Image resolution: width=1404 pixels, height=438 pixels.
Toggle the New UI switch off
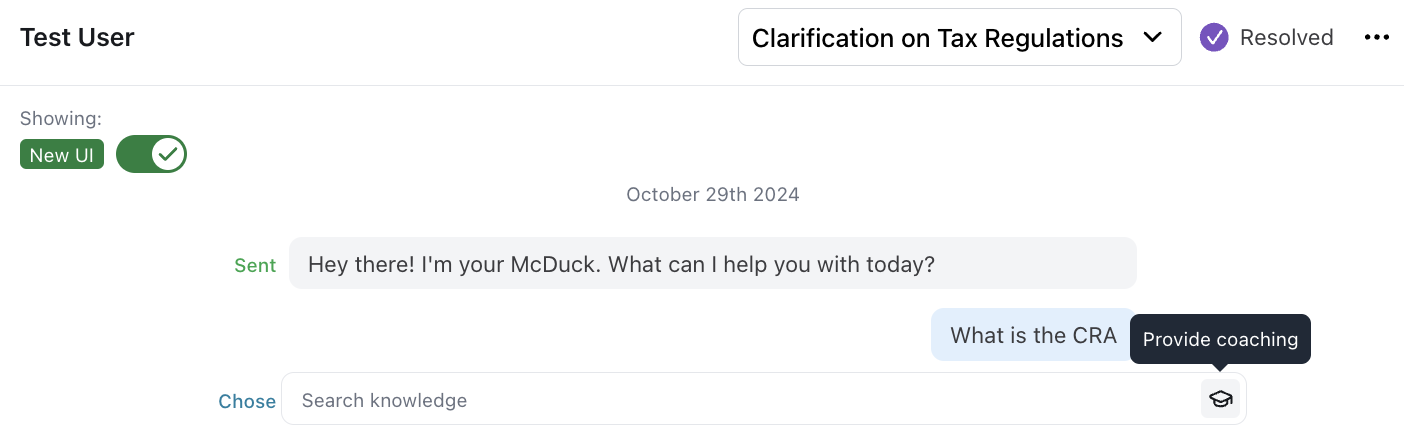pyautogui.click(x=152, y=155)
